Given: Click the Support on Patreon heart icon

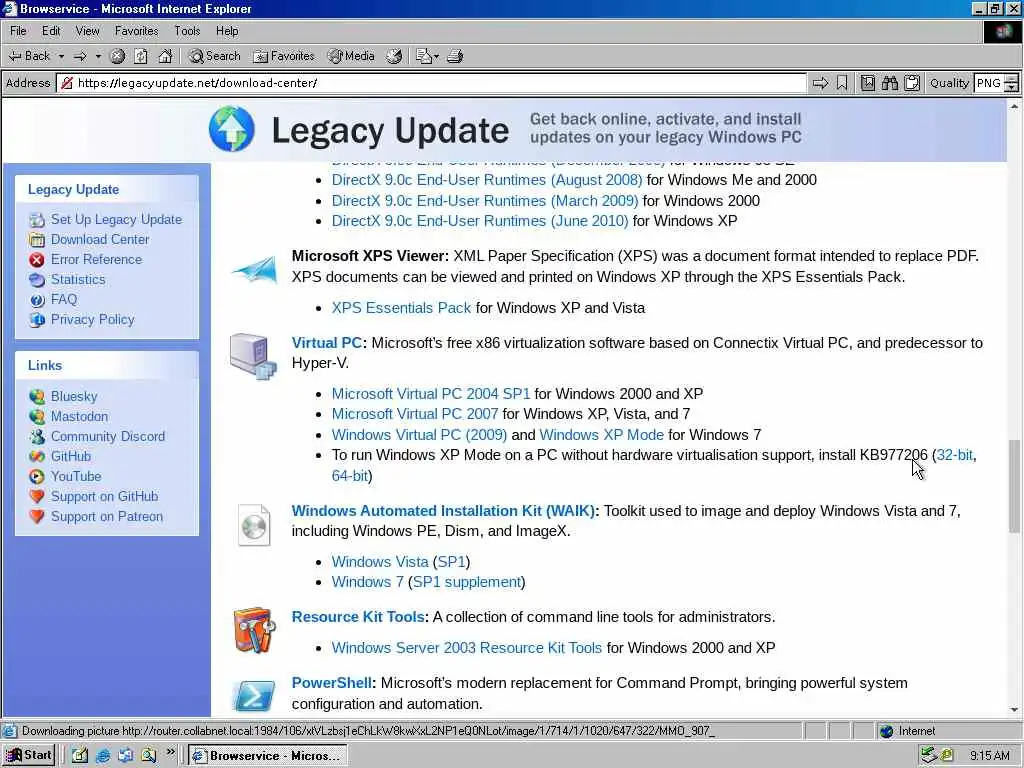Looking at the screenshot, I should [x=37, y=517].
